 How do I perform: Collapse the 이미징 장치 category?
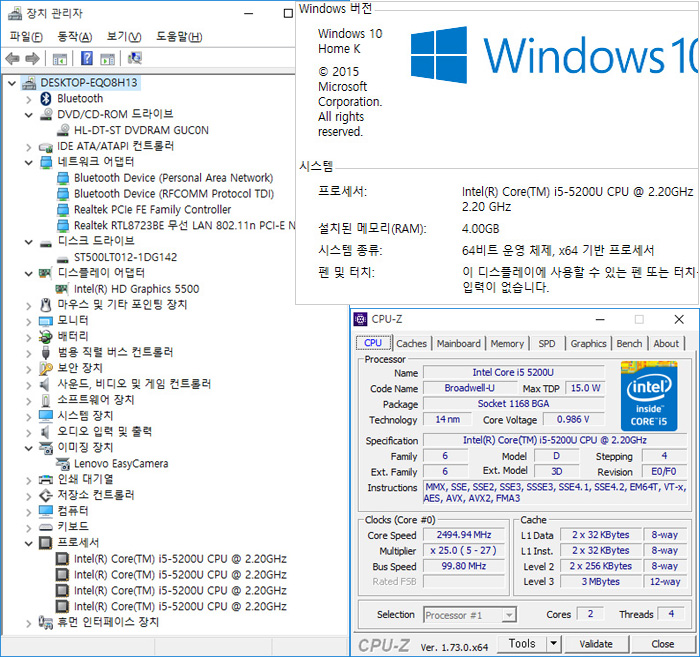(x=29, y=448)
